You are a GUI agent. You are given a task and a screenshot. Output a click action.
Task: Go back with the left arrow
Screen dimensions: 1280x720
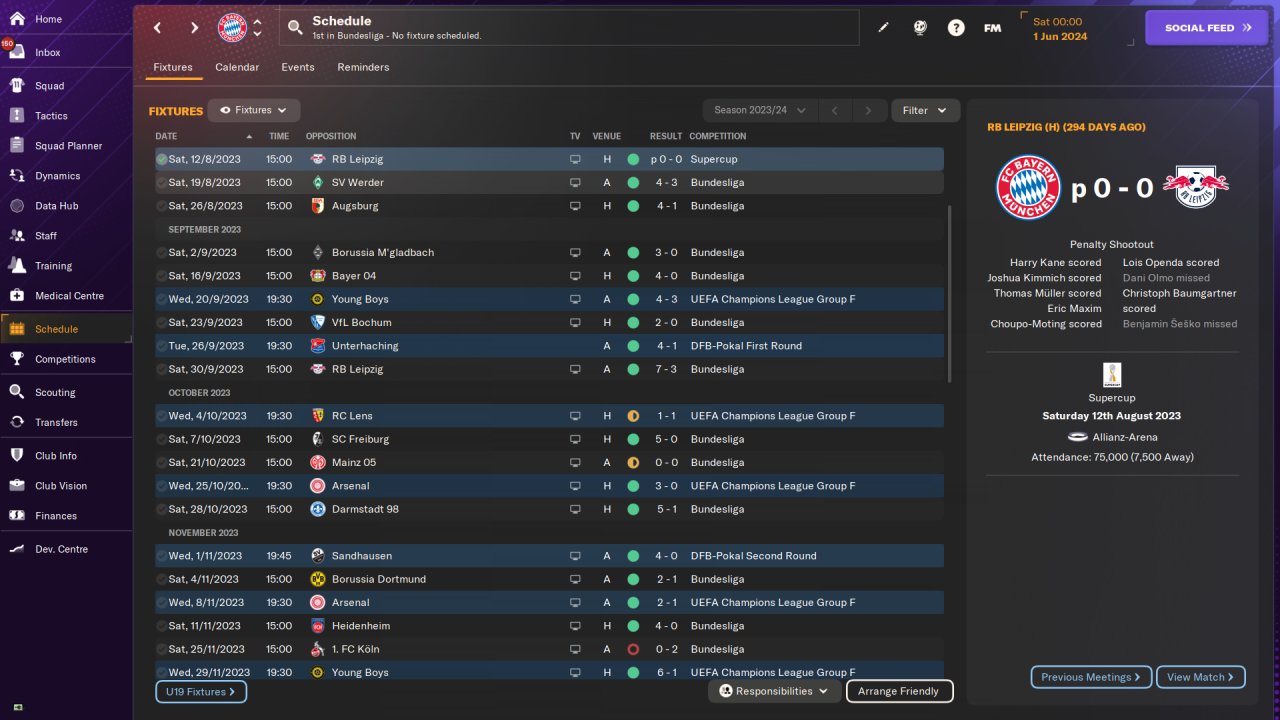(x=157, y=28)
